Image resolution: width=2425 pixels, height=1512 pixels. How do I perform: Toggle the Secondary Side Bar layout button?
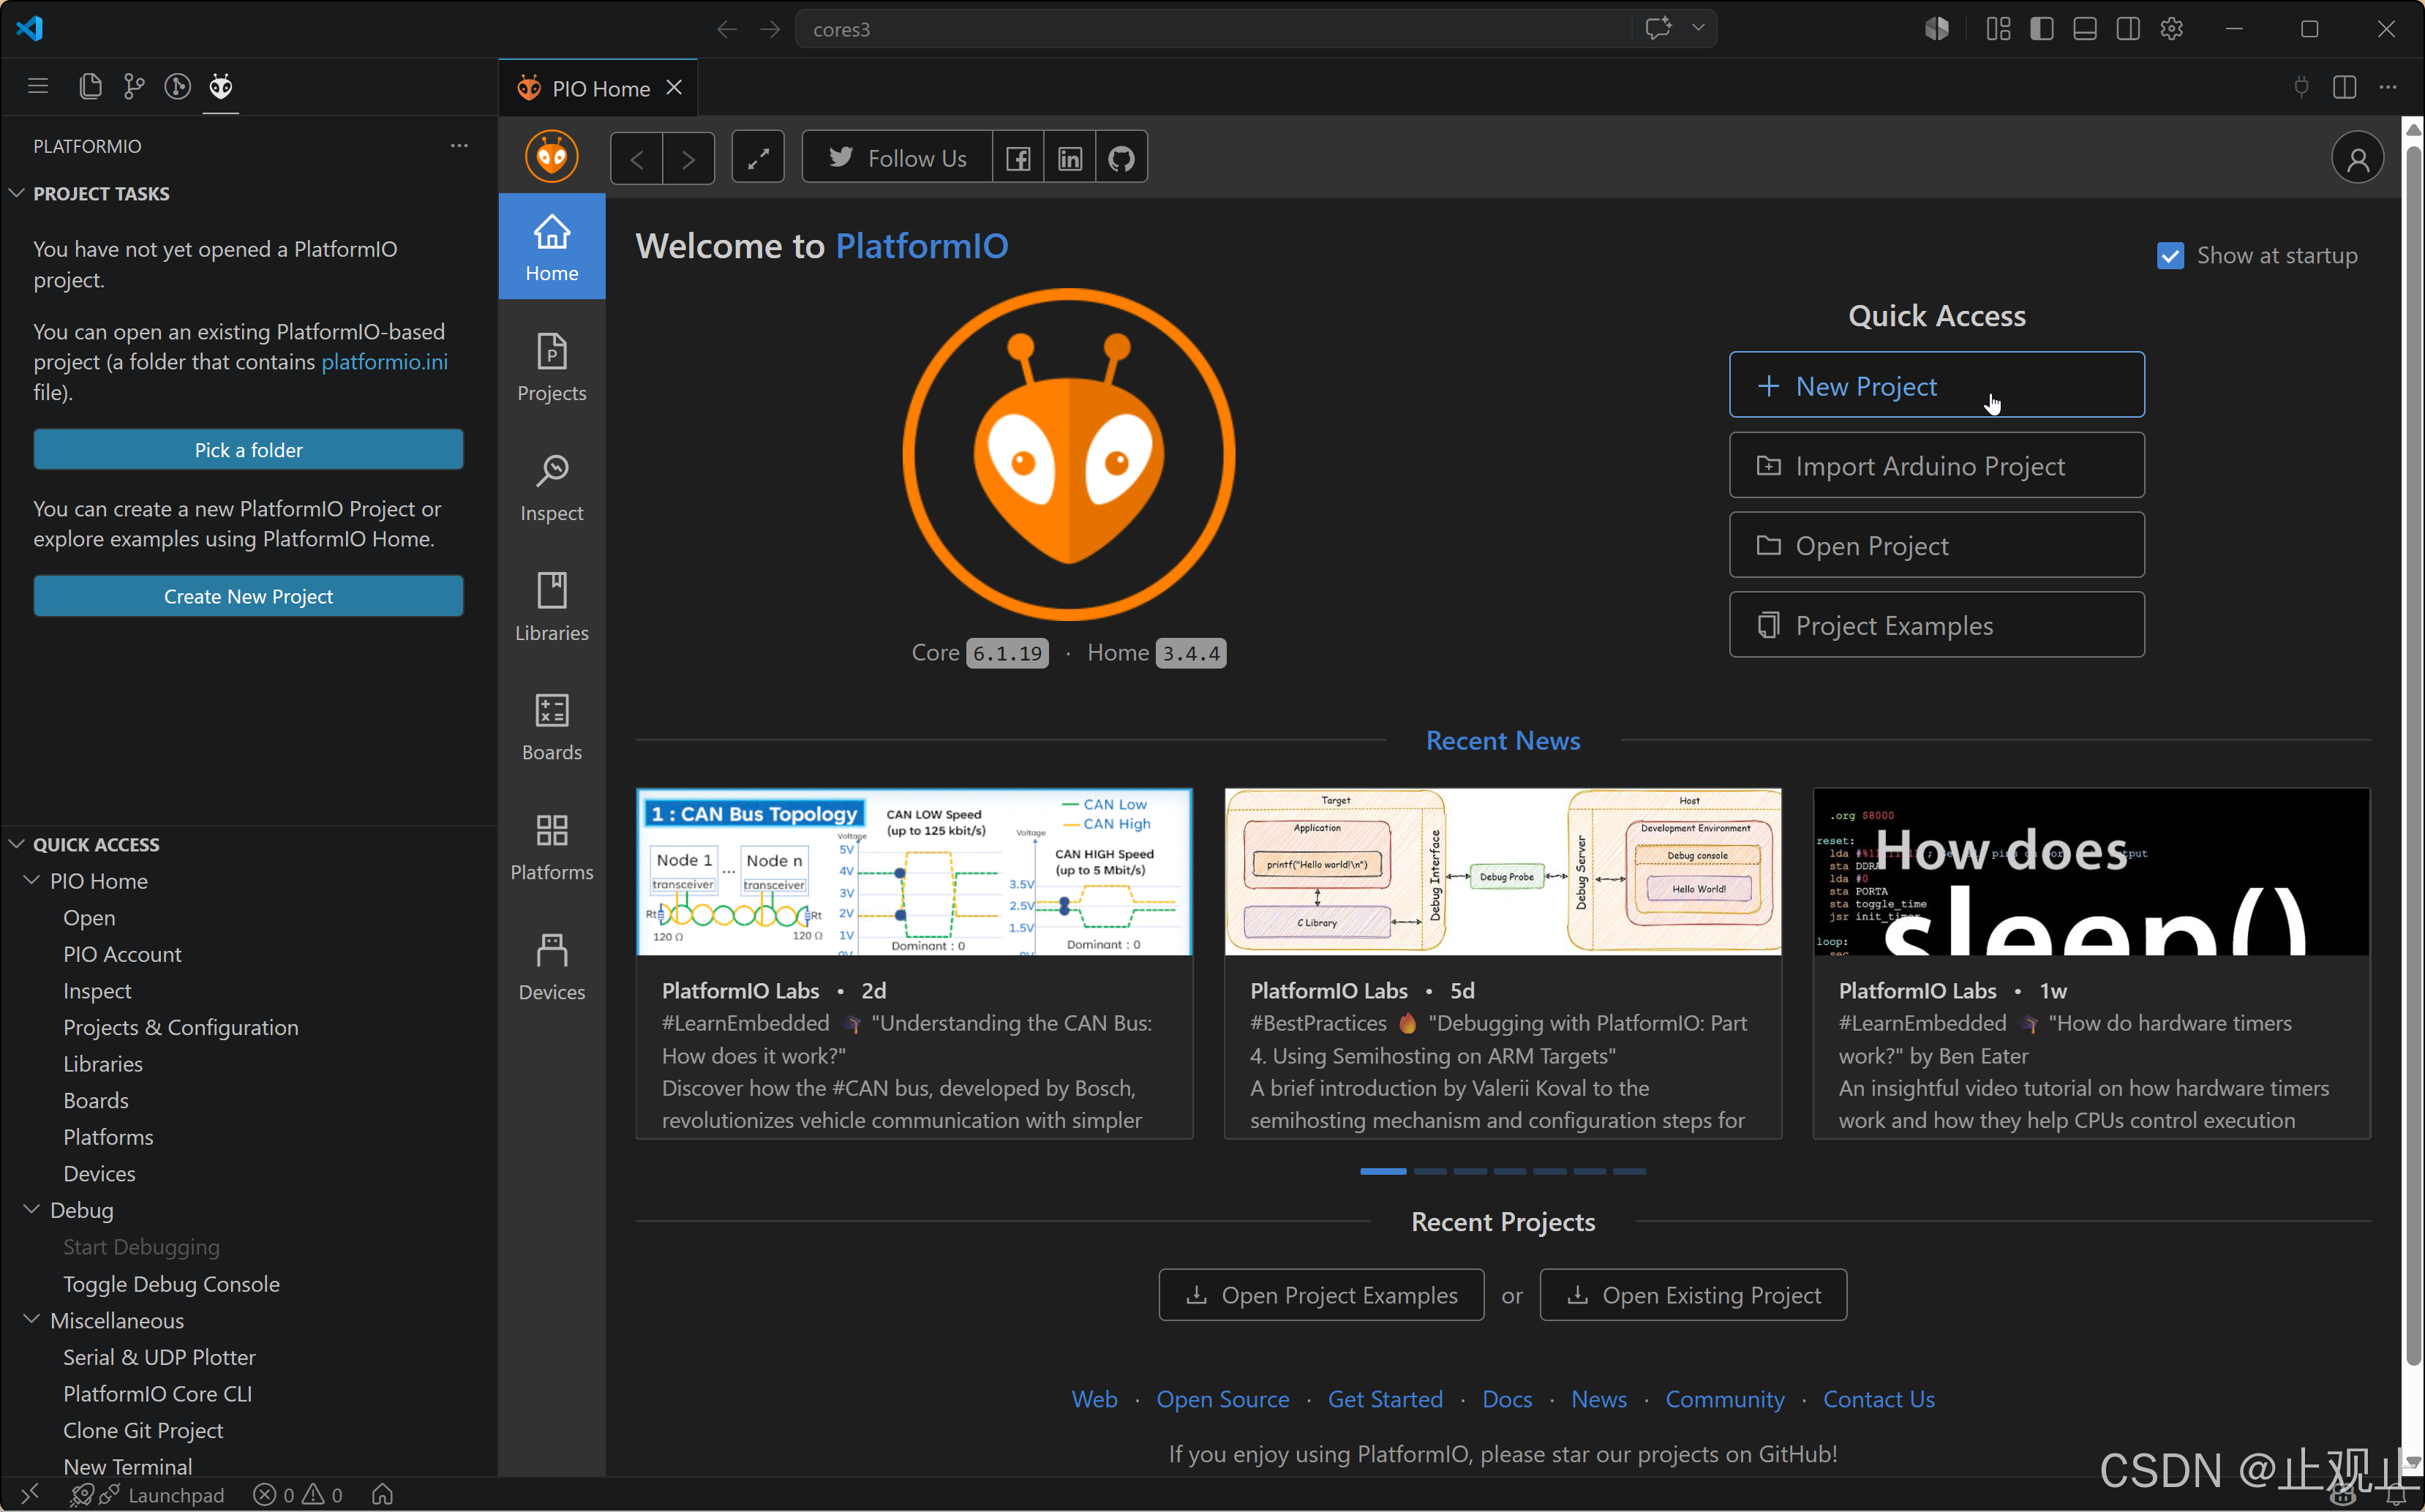pos(2128,29)
